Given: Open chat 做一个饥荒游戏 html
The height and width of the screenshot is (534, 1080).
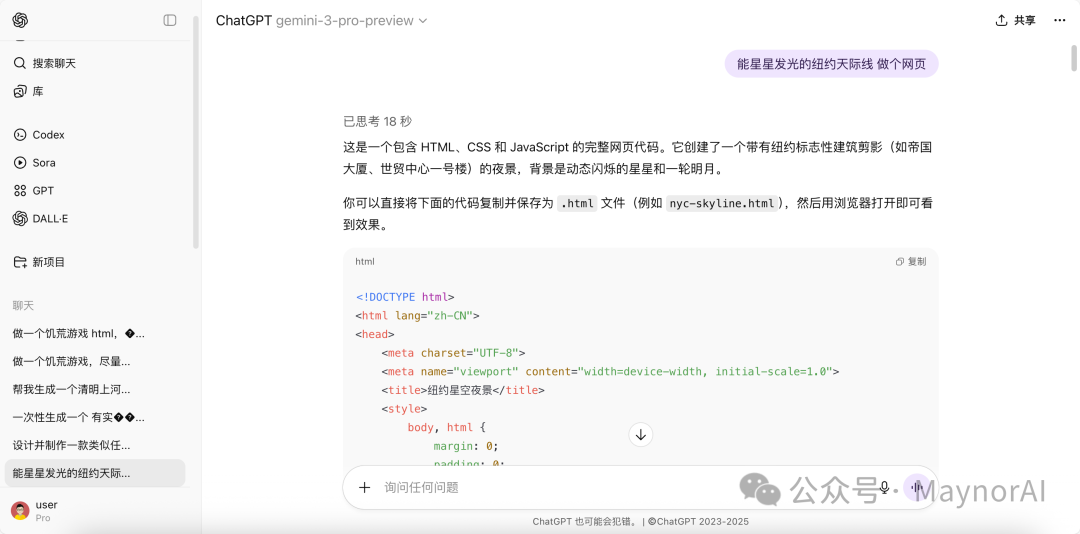Looking at the screenshot, I should (94, 333).
